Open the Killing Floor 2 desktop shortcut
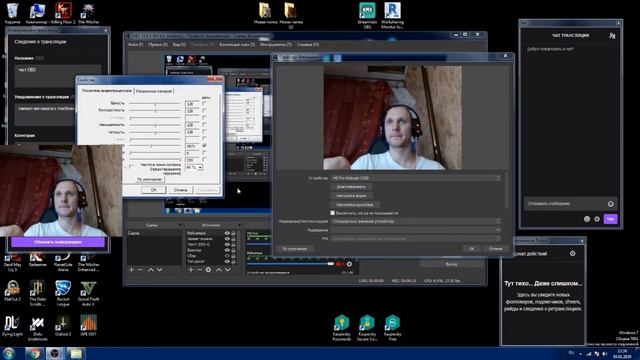Image resolution: width=640 pixels, height=360 pixels. (x=62, y=12)
